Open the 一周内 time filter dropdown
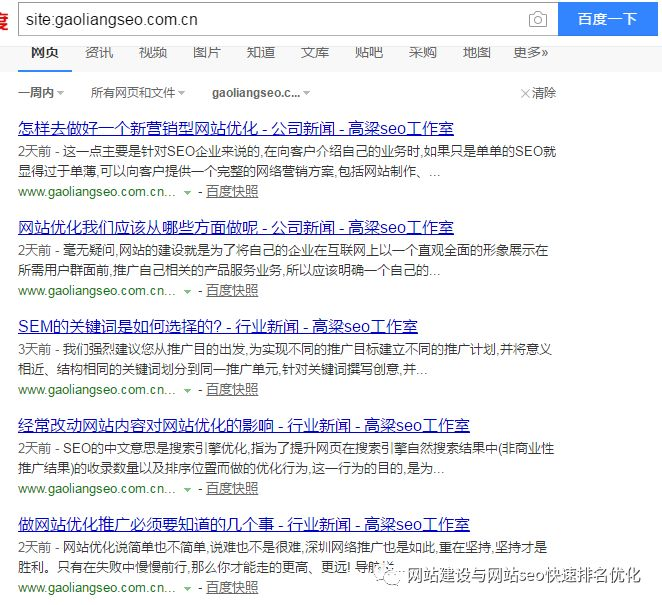This screenshot has height=605, width=662. coord(41,92)
